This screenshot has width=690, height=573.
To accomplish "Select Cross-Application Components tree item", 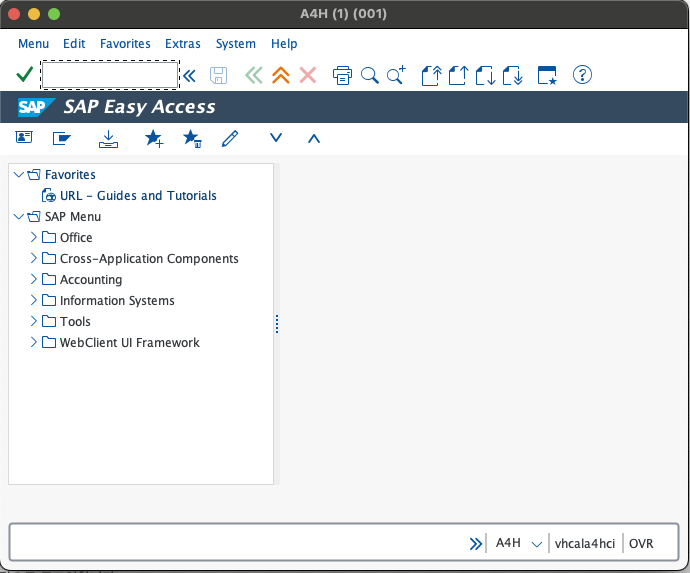I will 149,259.
